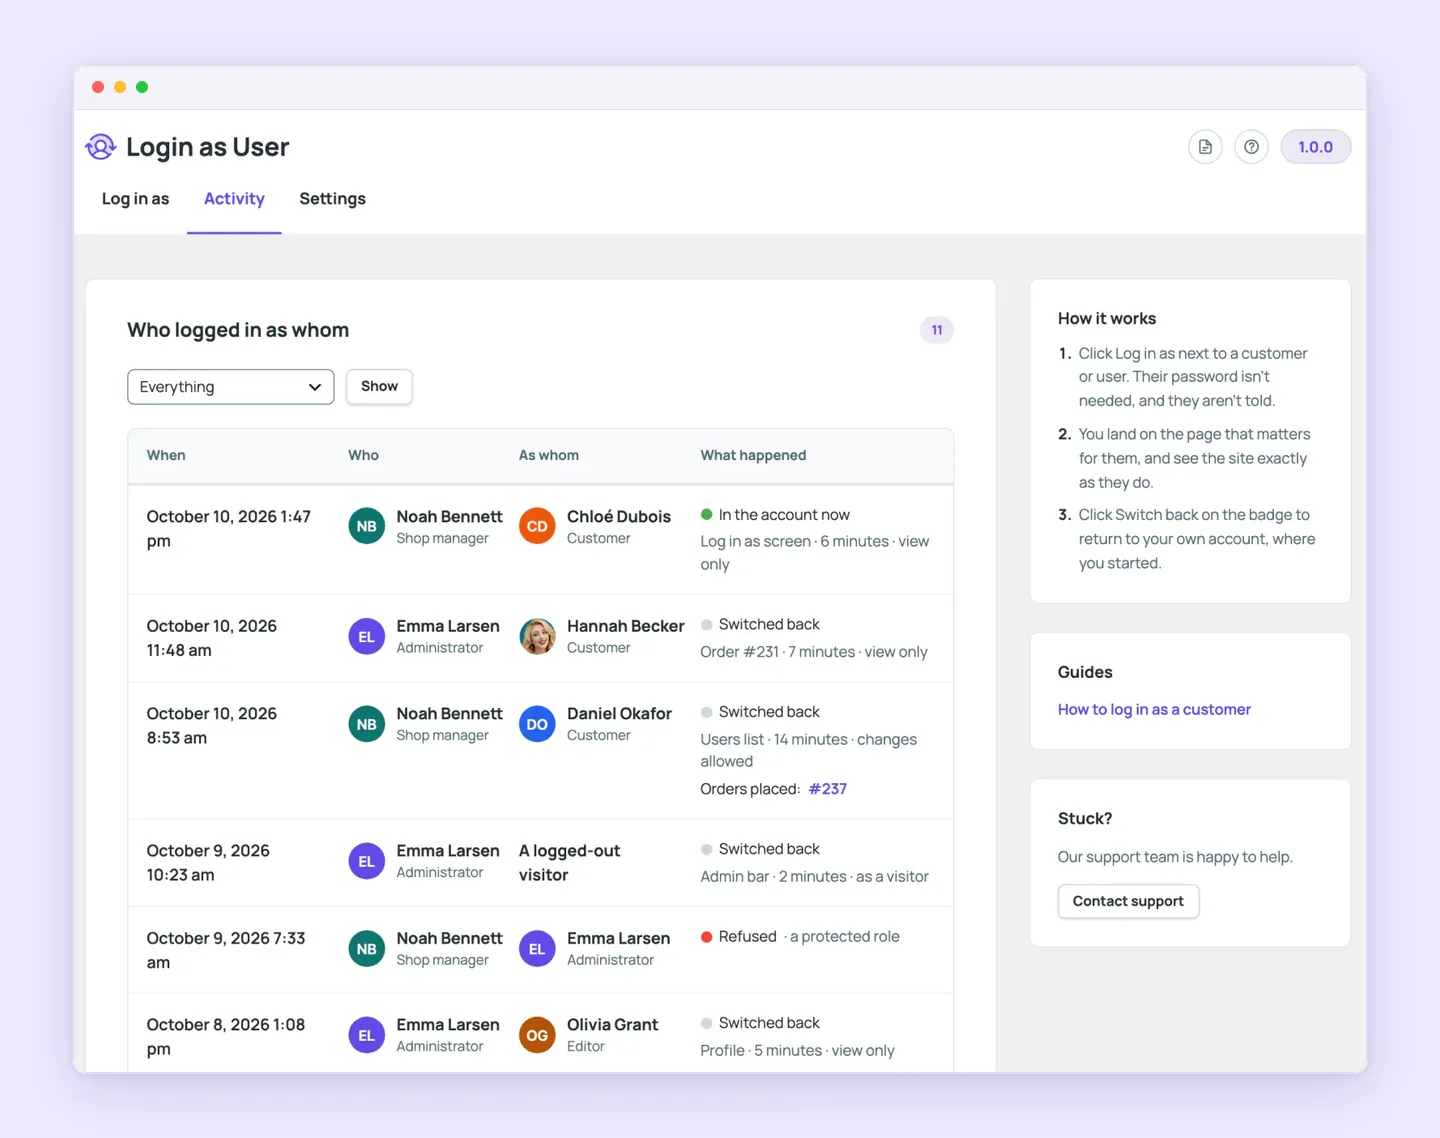Click Emma Larsen's avatar in the October 8 row
The height and width of the screenshot is (1138, 1440).
[367, 1035]
